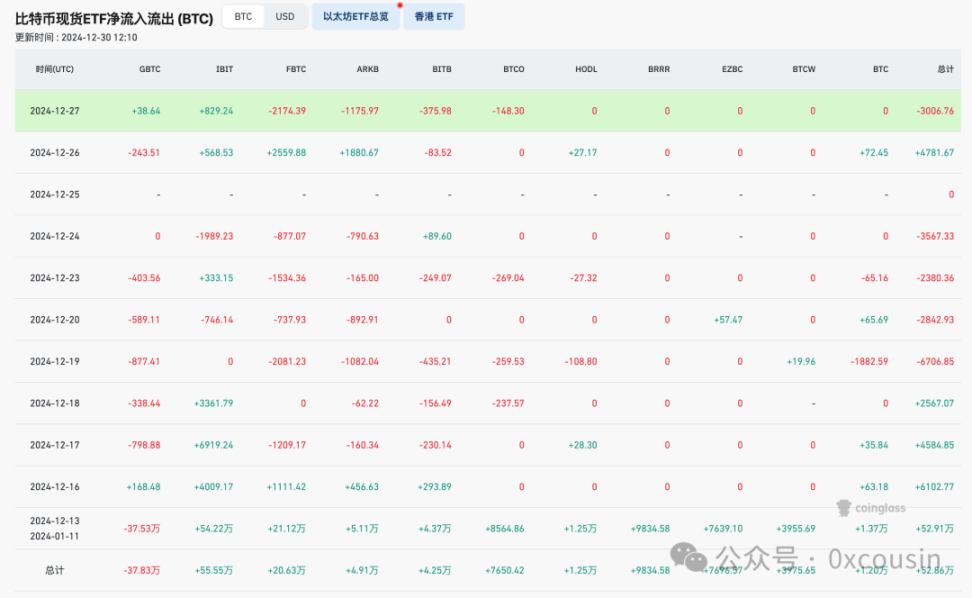Select the BTC denomination option
Screen dimensions: 972x598
[x=241, y=16]
